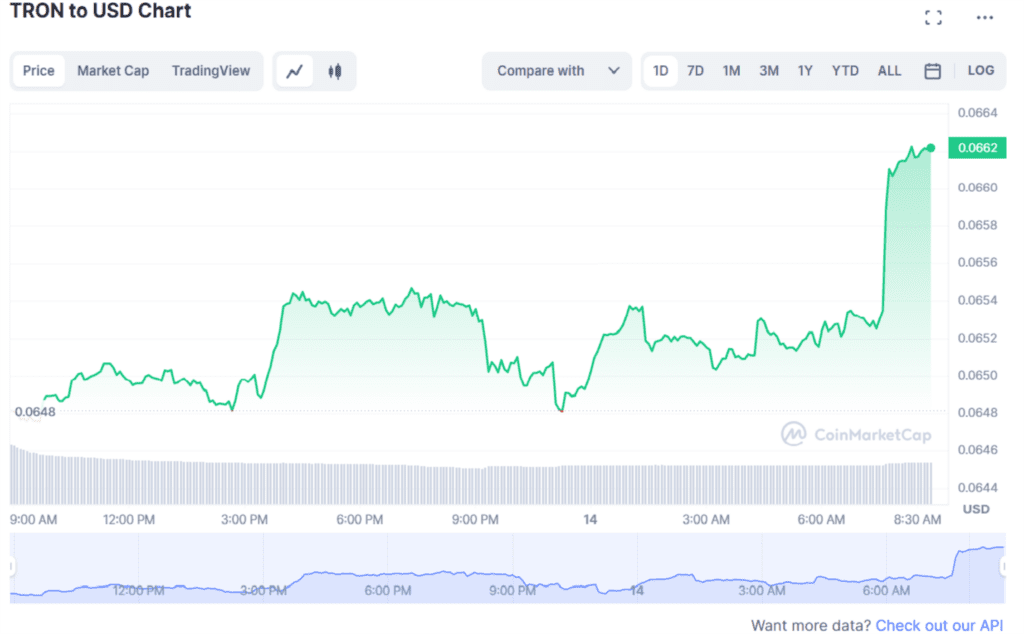Image resolution: width=1024 pixels, height=634 pixels.
Task: Select the 7D time range
Action: 696,71
